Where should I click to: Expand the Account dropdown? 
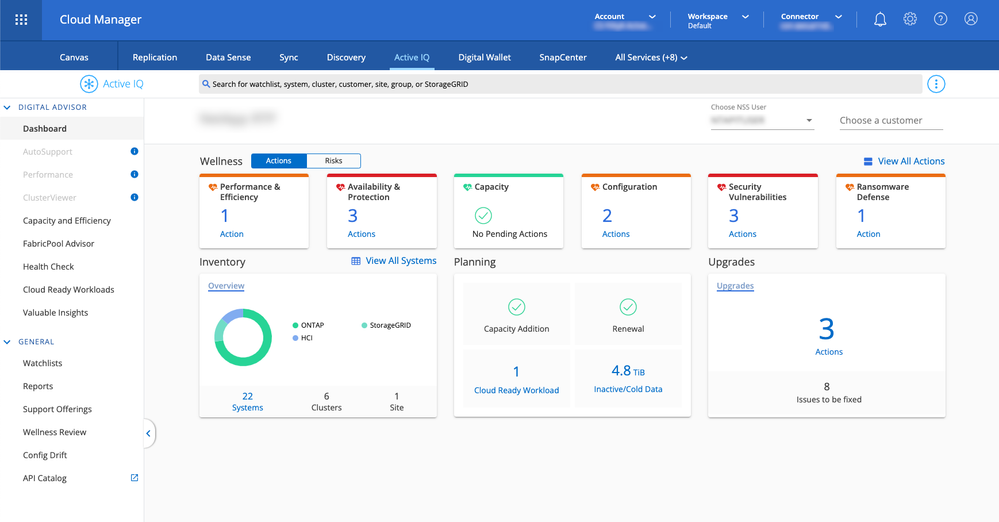[x=652, y=17]
